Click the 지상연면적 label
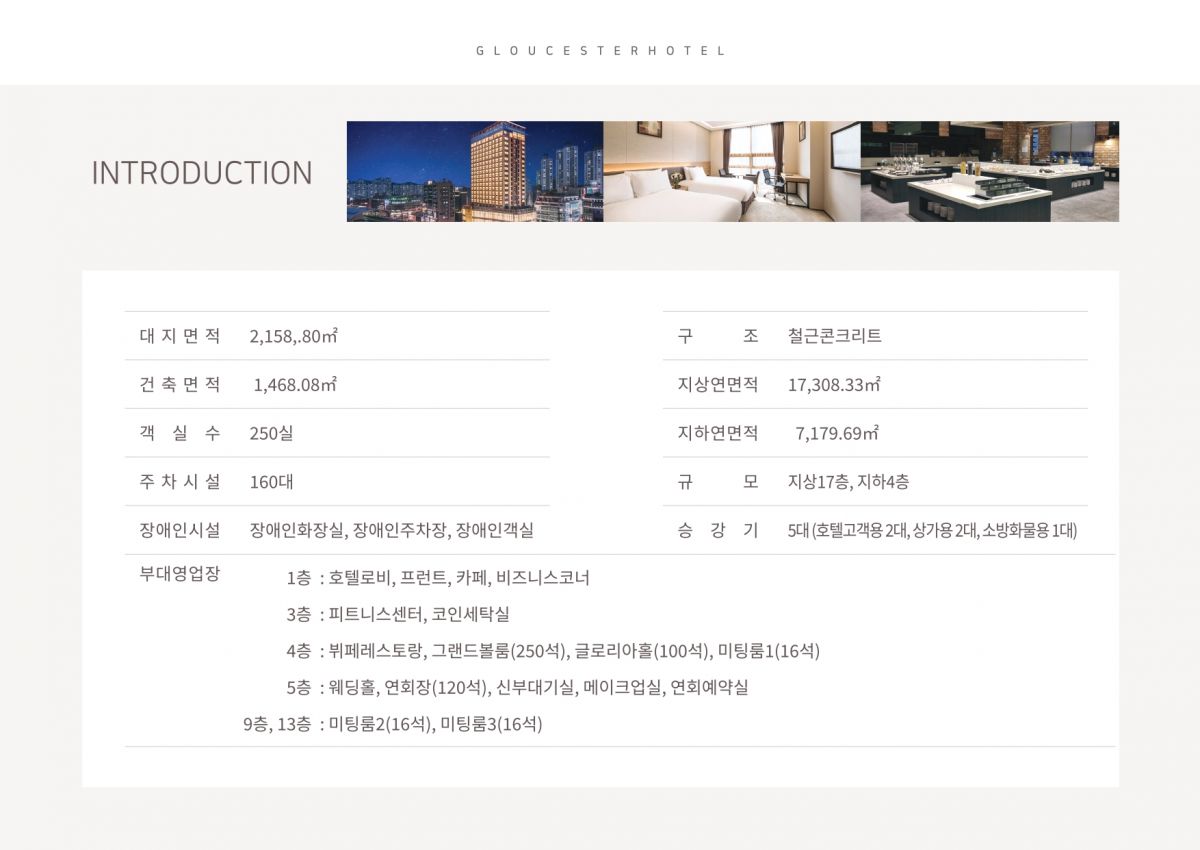The width and height of the screenshot is (1200, 850). coord(717,385)
